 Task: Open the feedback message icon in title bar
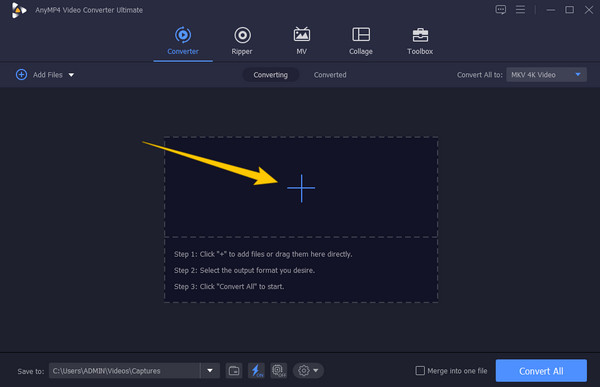[x=501, y=10]
